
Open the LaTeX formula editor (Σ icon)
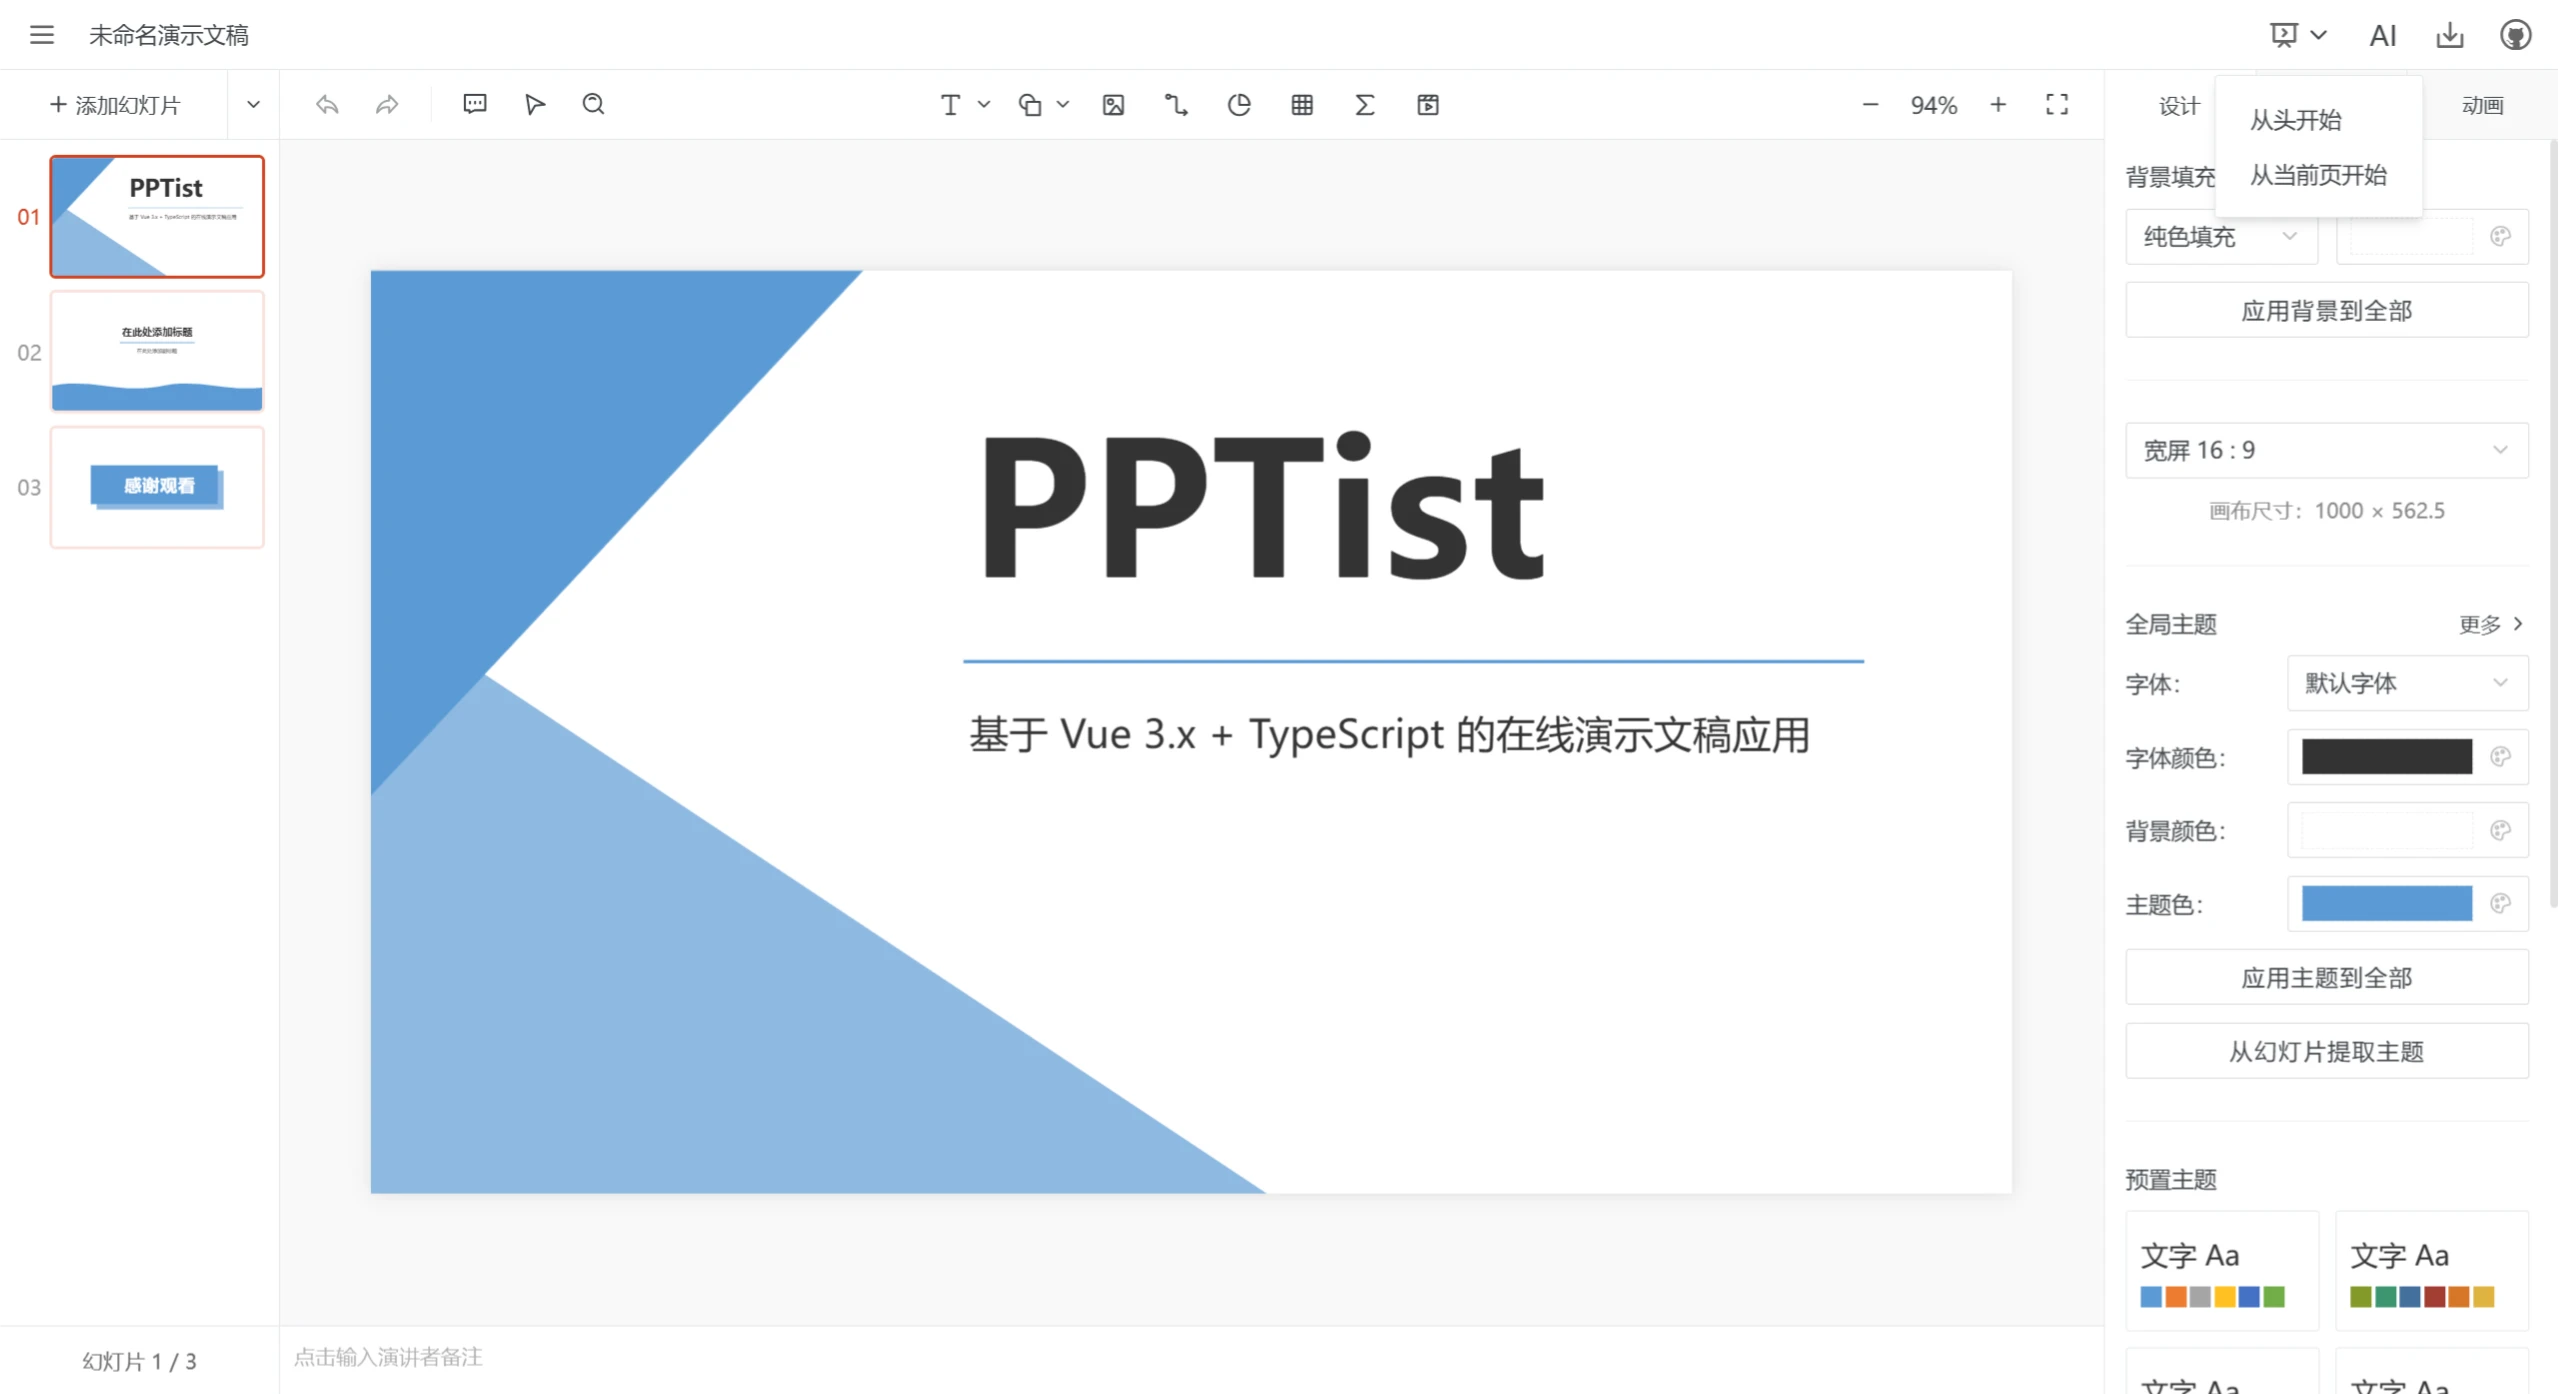(x=1364, y=104)
